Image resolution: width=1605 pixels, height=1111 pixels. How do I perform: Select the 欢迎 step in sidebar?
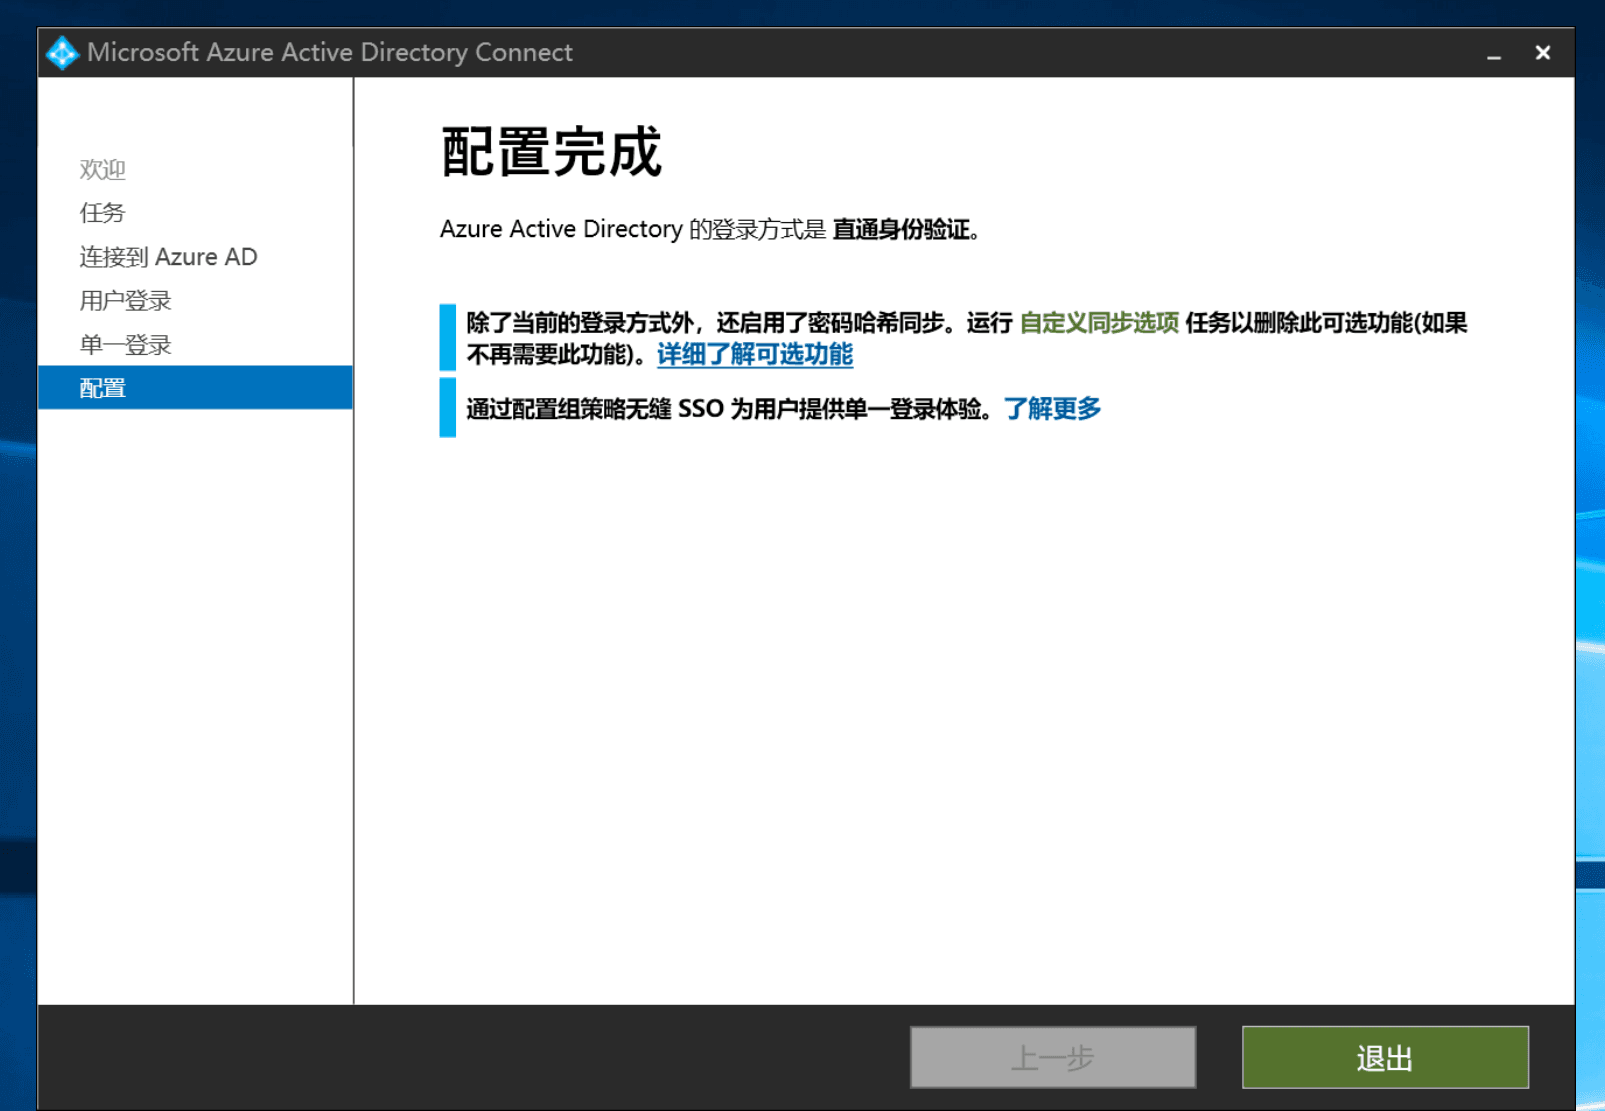click(x=102, y=170)
